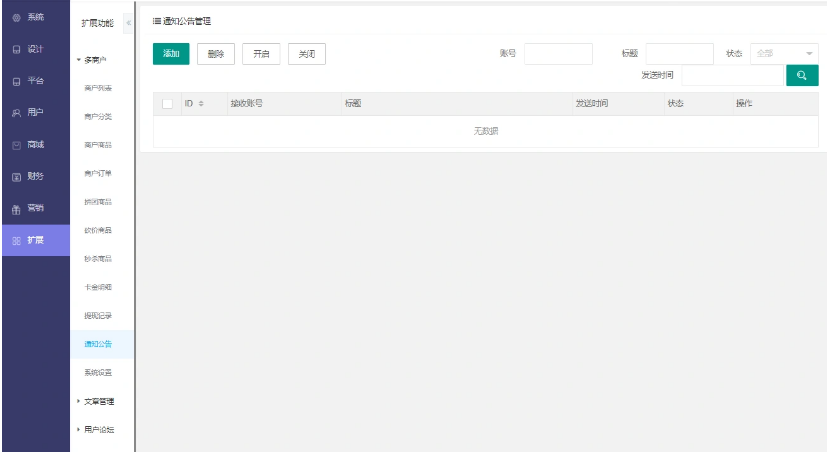Click the green 添加 button
The image size is (827, 452).
[171, 54]
